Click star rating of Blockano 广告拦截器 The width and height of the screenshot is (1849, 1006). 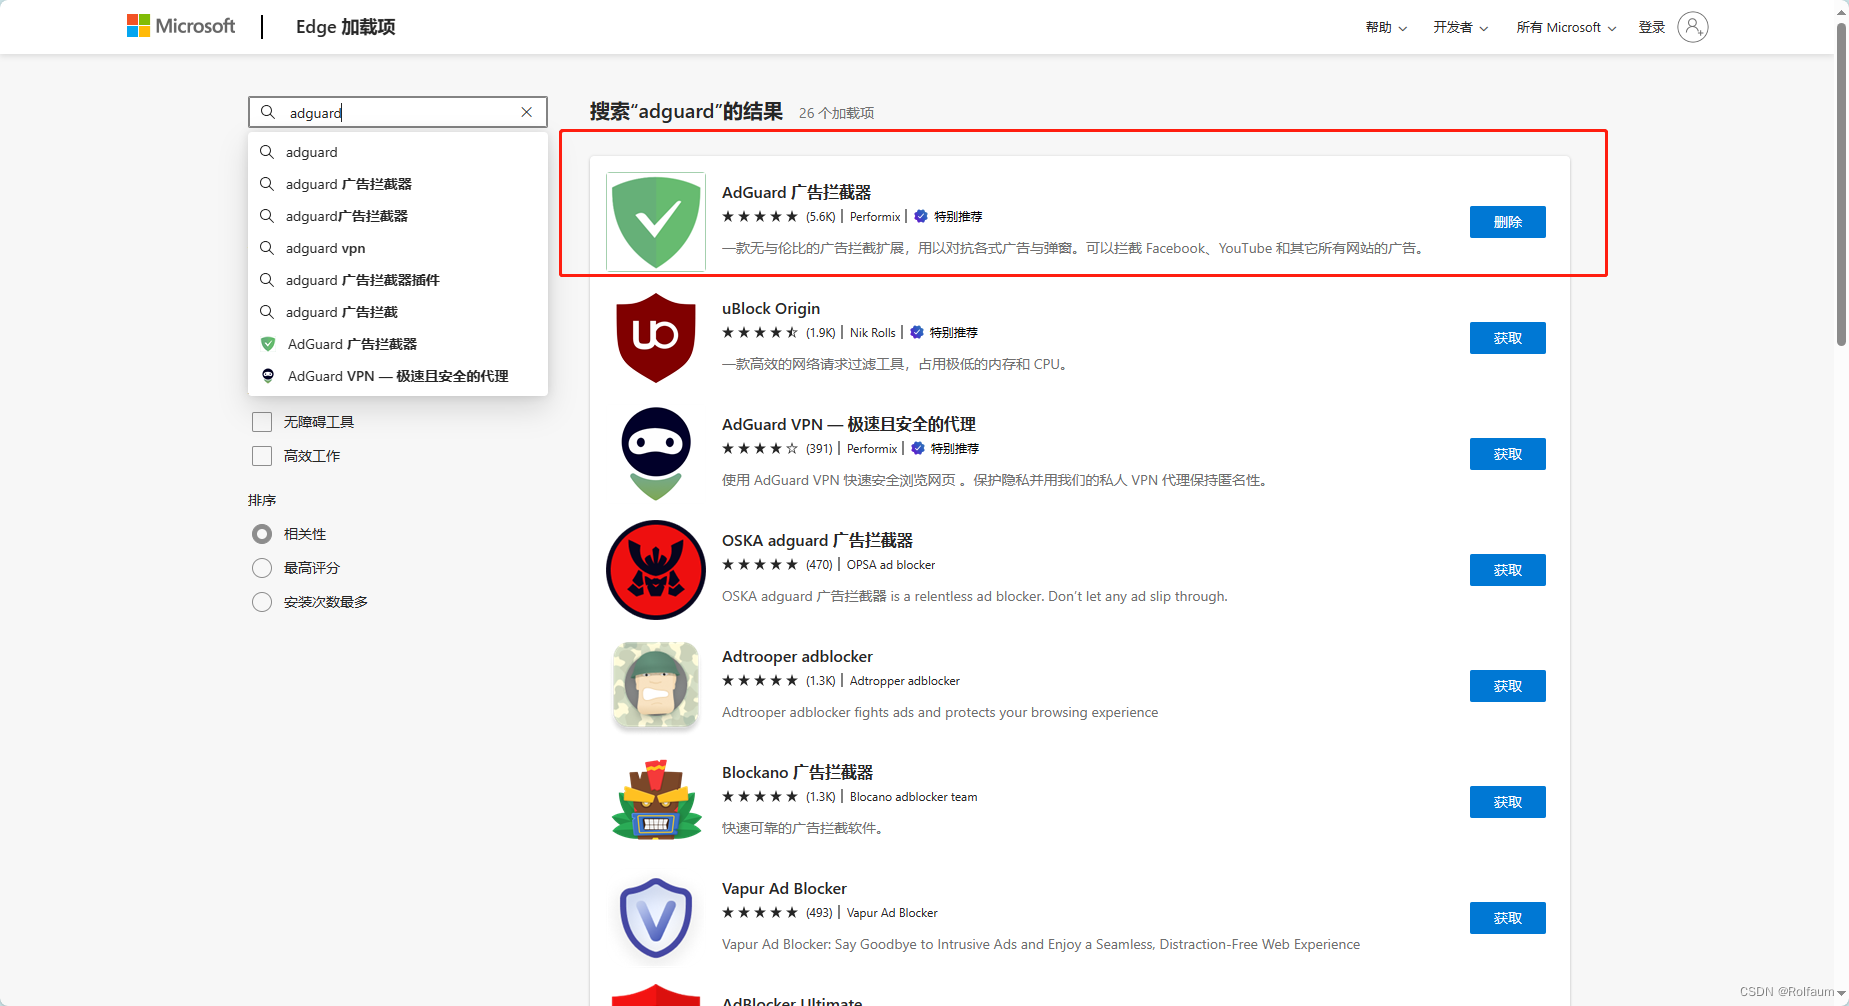coord(760,796)
